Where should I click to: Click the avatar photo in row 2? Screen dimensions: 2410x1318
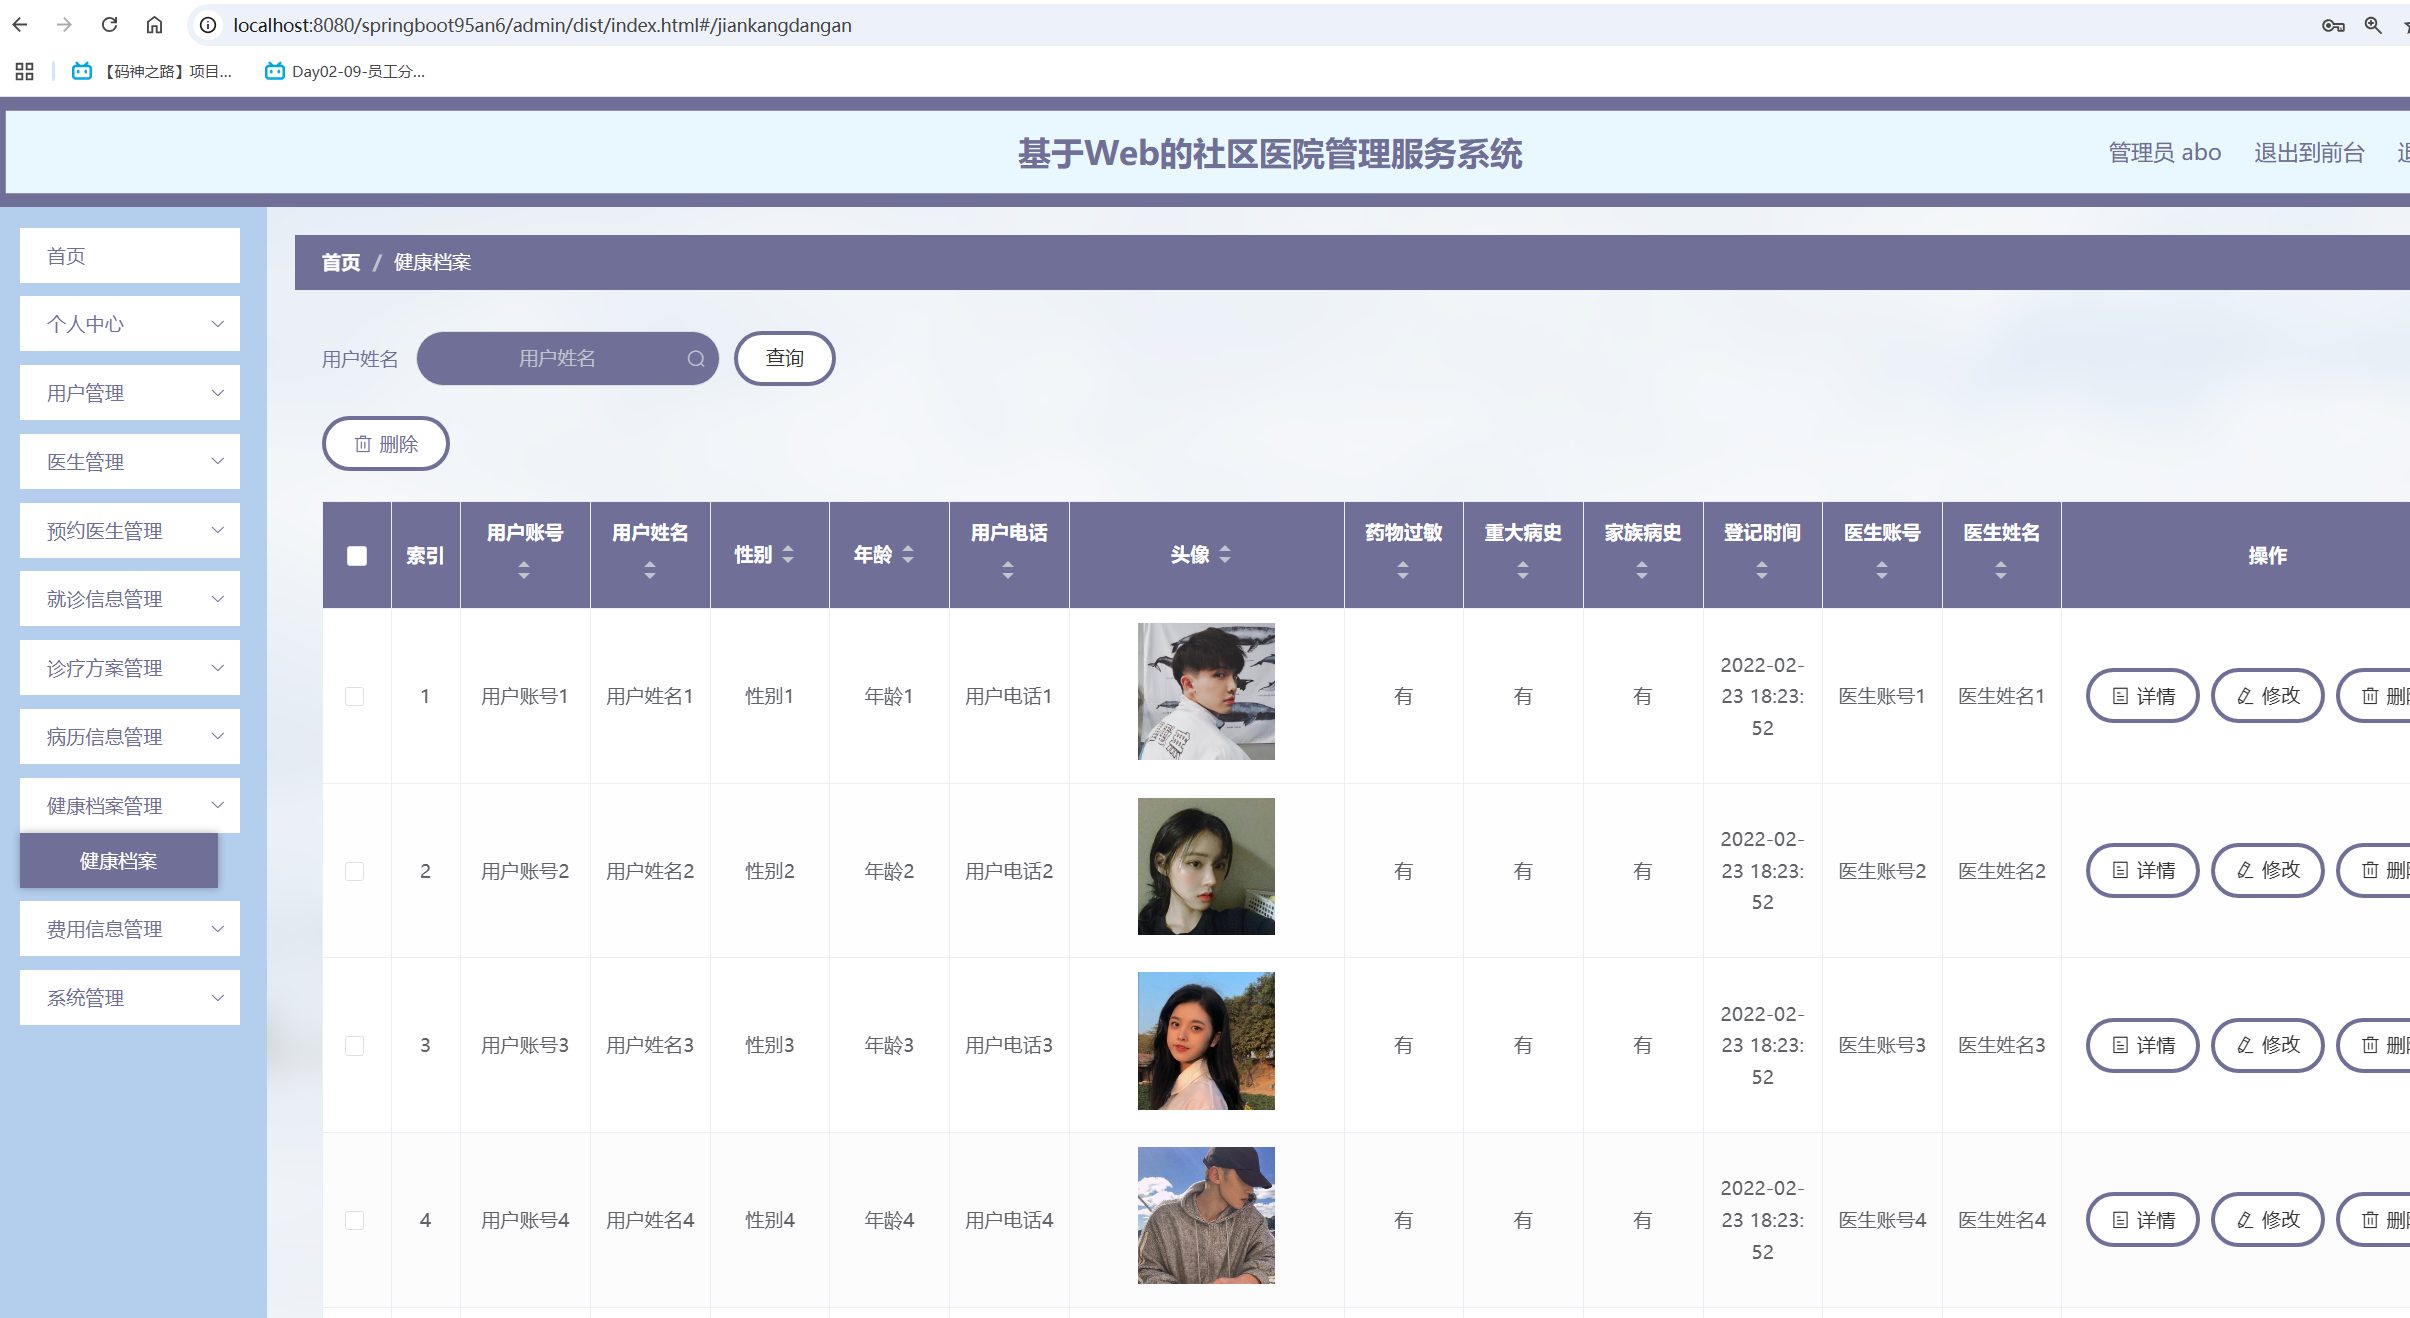pyautogui.click(x=1206, y=866)
